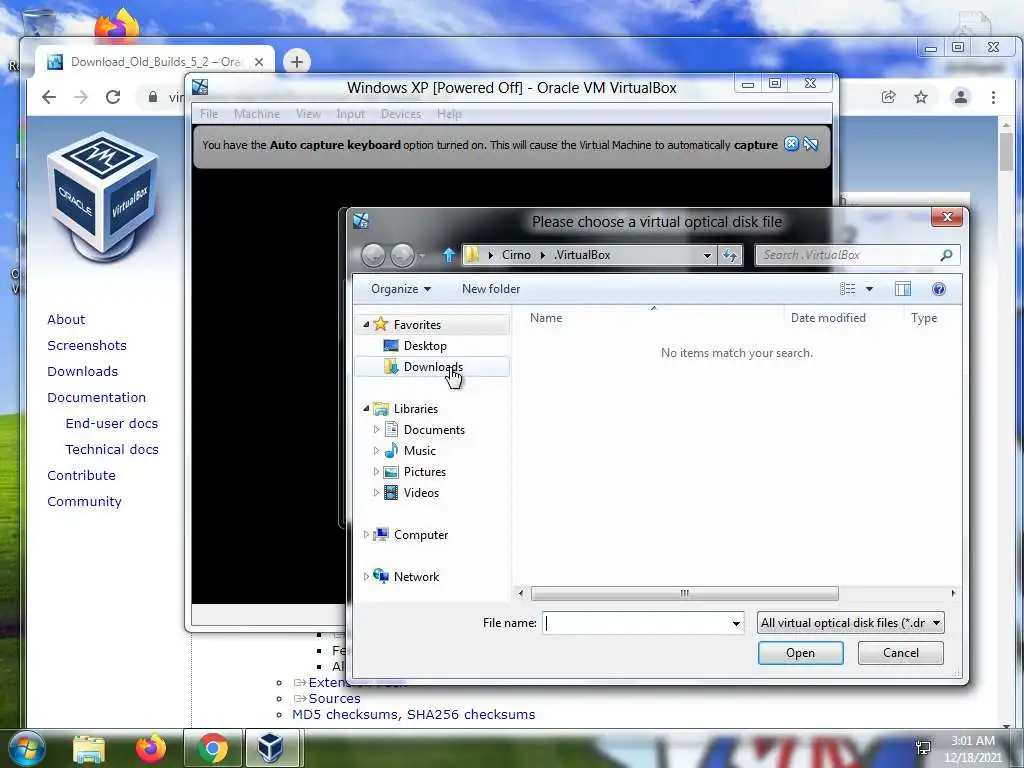The width and height of the screenshot is (1024, 768).
Task: Click the horizontal scrollbar in the file list
Action: (x=684, y=593)
